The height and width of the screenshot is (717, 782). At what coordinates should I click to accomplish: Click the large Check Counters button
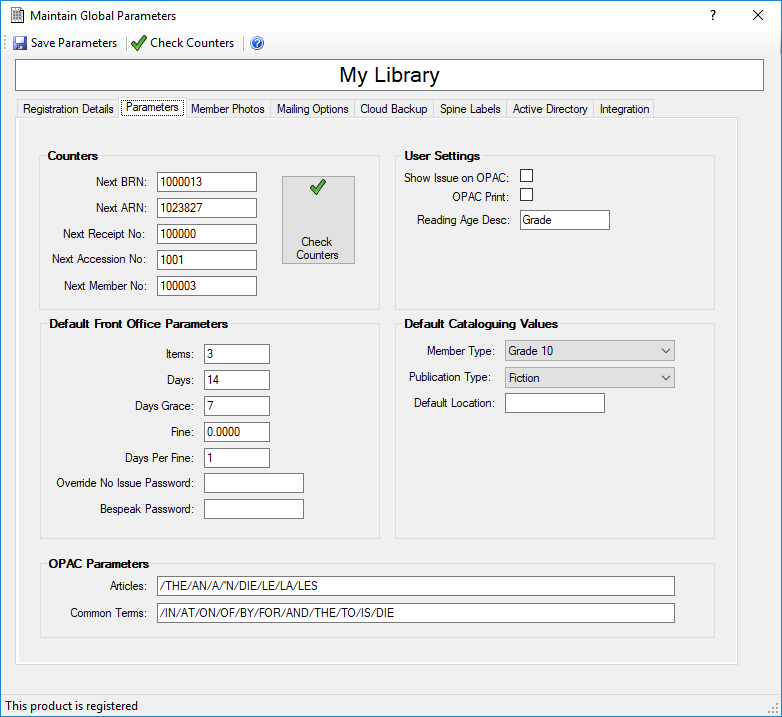[318, 219]
